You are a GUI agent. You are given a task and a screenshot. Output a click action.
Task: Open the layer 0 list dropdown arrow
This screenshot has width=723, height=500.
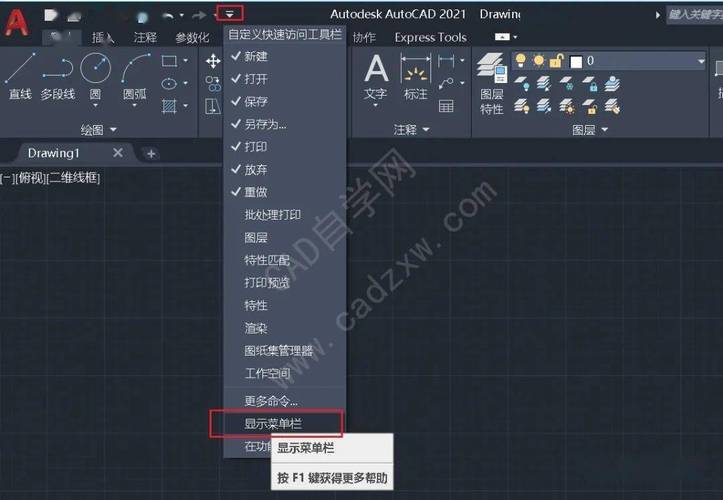click(700, 61)
